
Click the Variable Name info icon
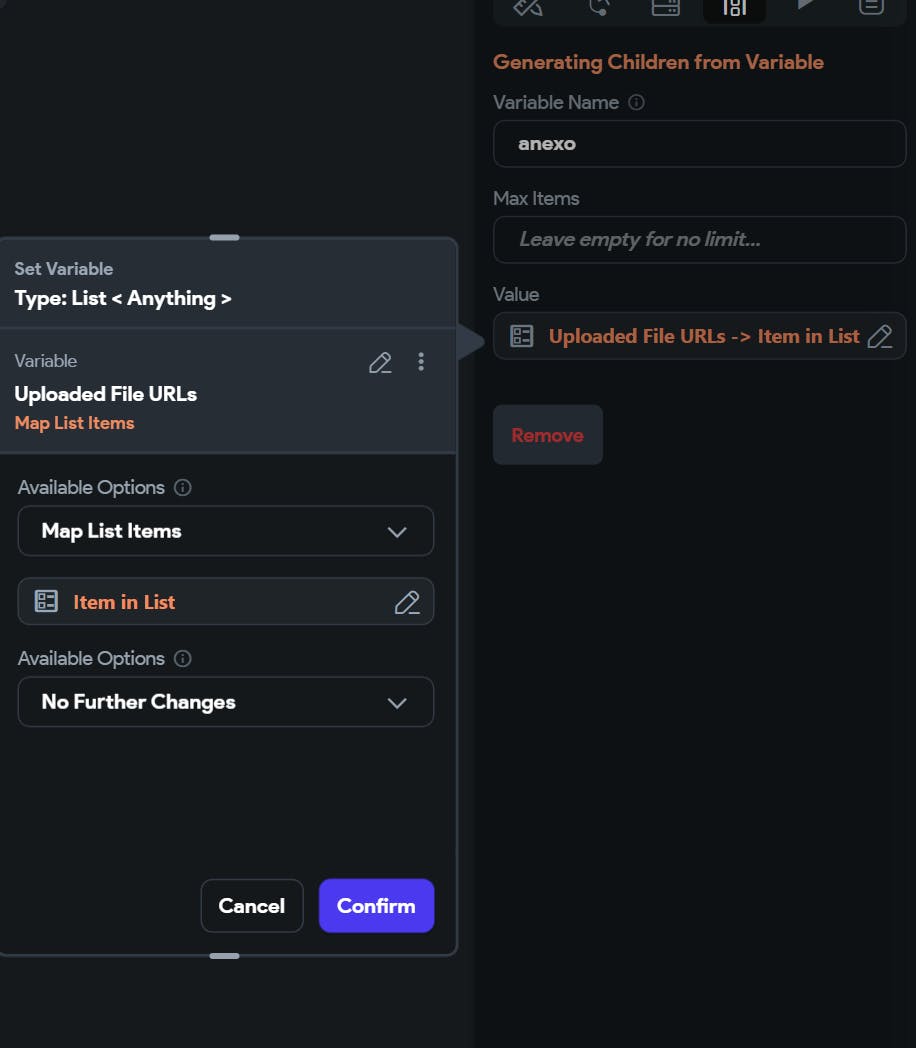(x=636, y=102)
